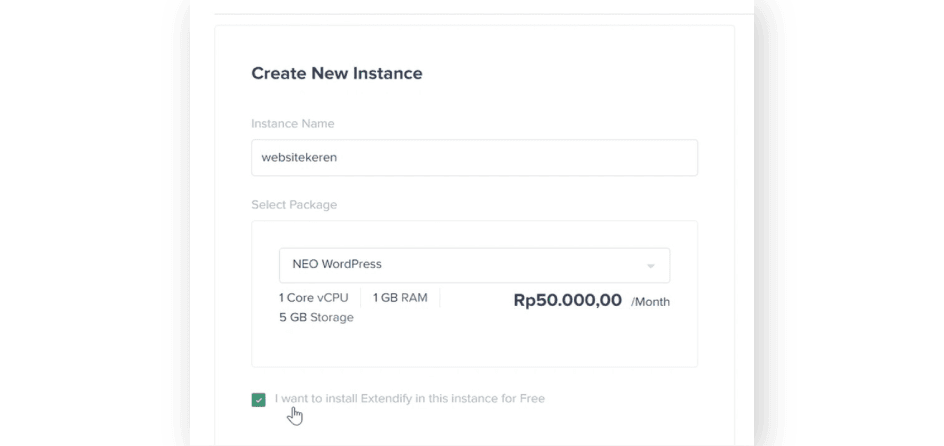Screen dimensions: 944x446
Task: Click the empty area of the package card
Action: click(474, 345)
